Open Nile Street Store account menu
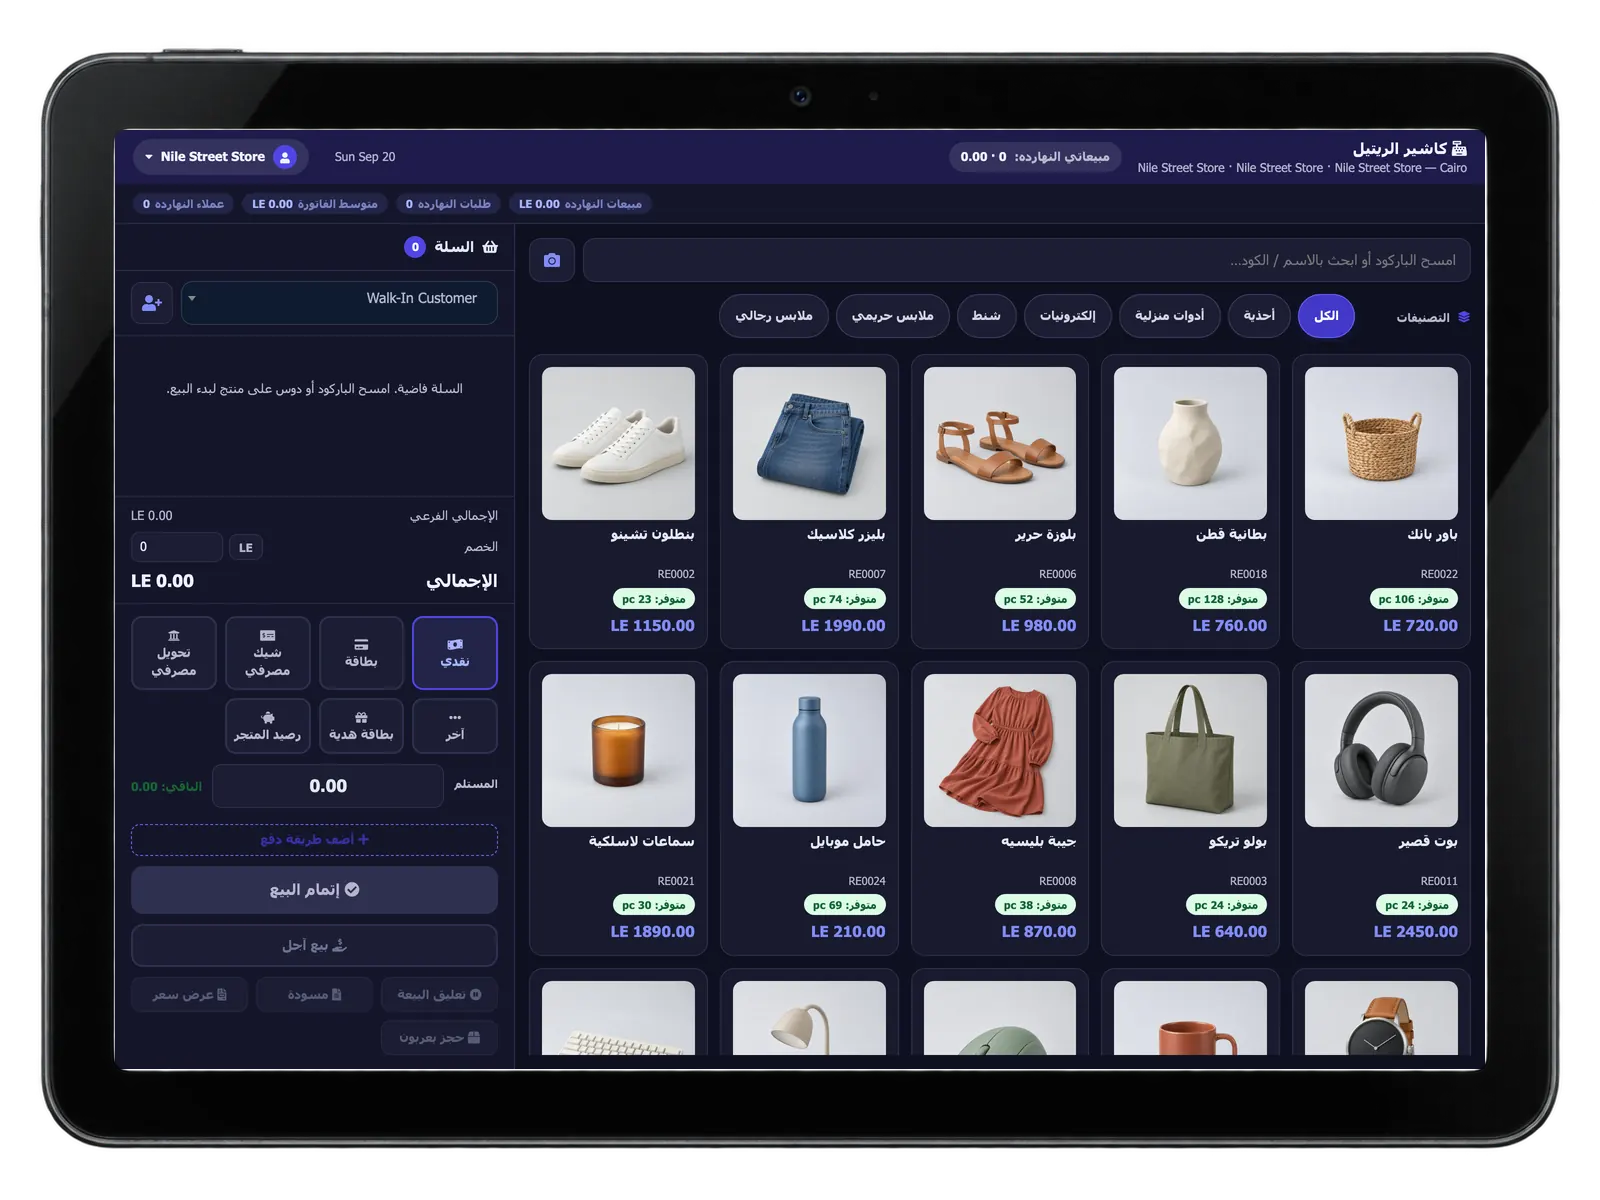 point(220,157)
